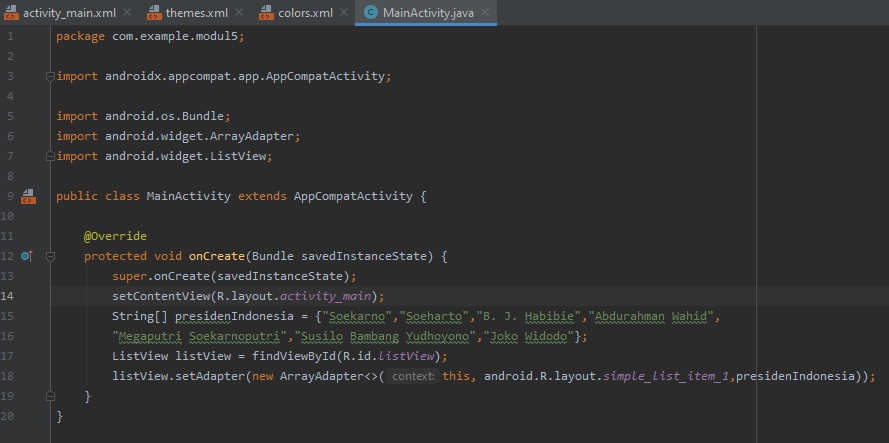Click the "B. J. Habibie" string

[530, 316]
